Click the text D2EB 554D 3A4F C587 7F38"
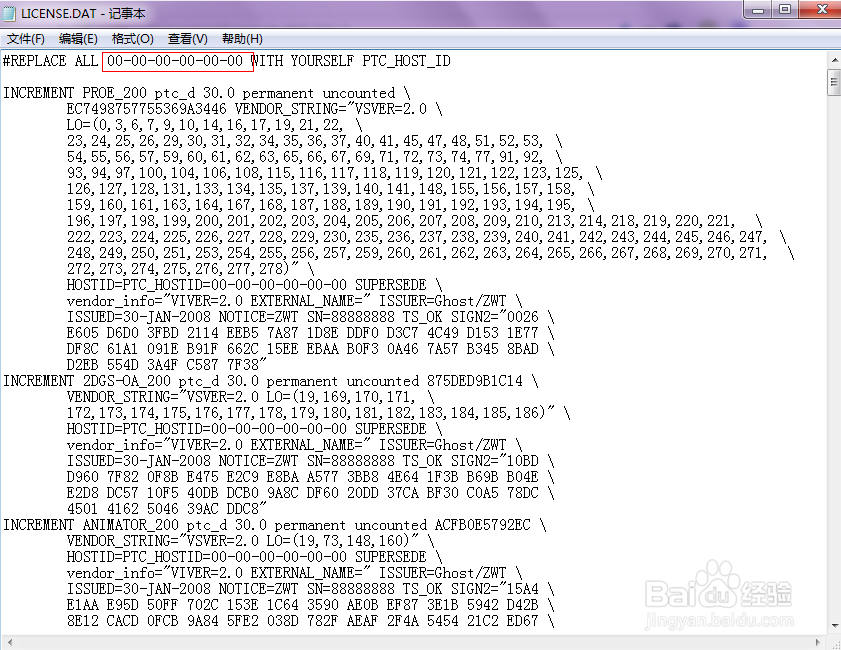The height and width of the screenshot is (650, 841). (x=167, y=365)
